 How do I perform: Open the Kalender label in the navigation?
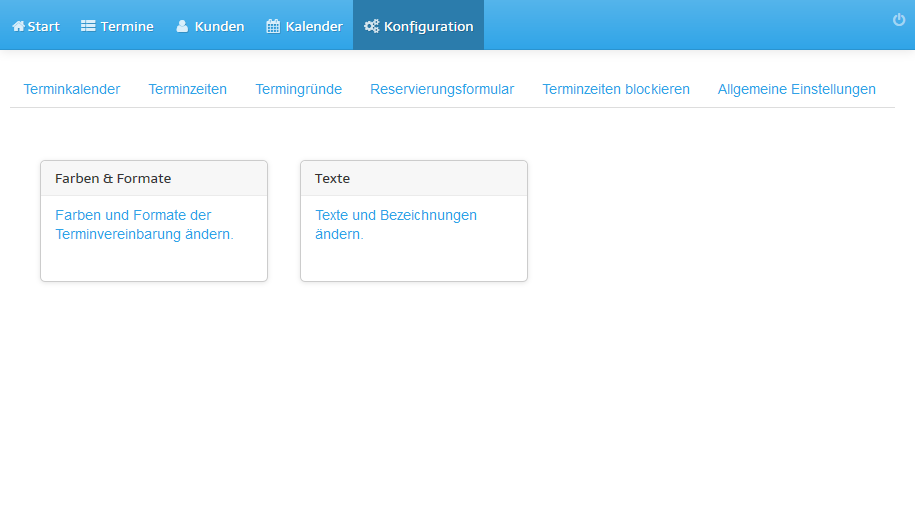coord(314,26)
